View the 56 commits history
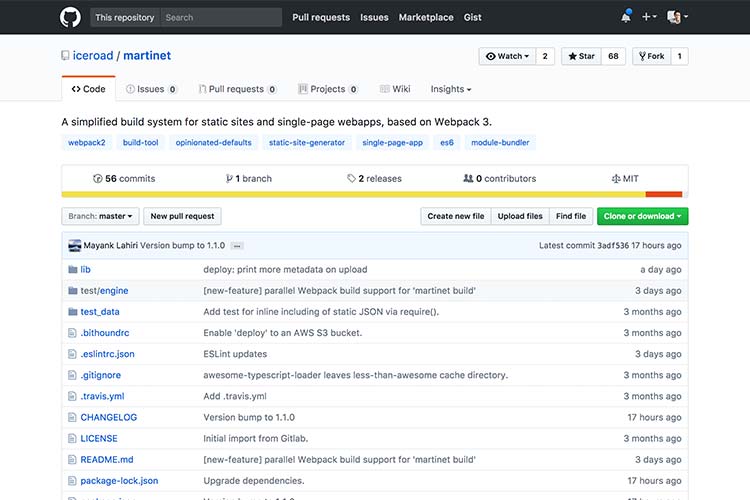Image resolution: width=750 pixels, height=500 pixels. 124,178
